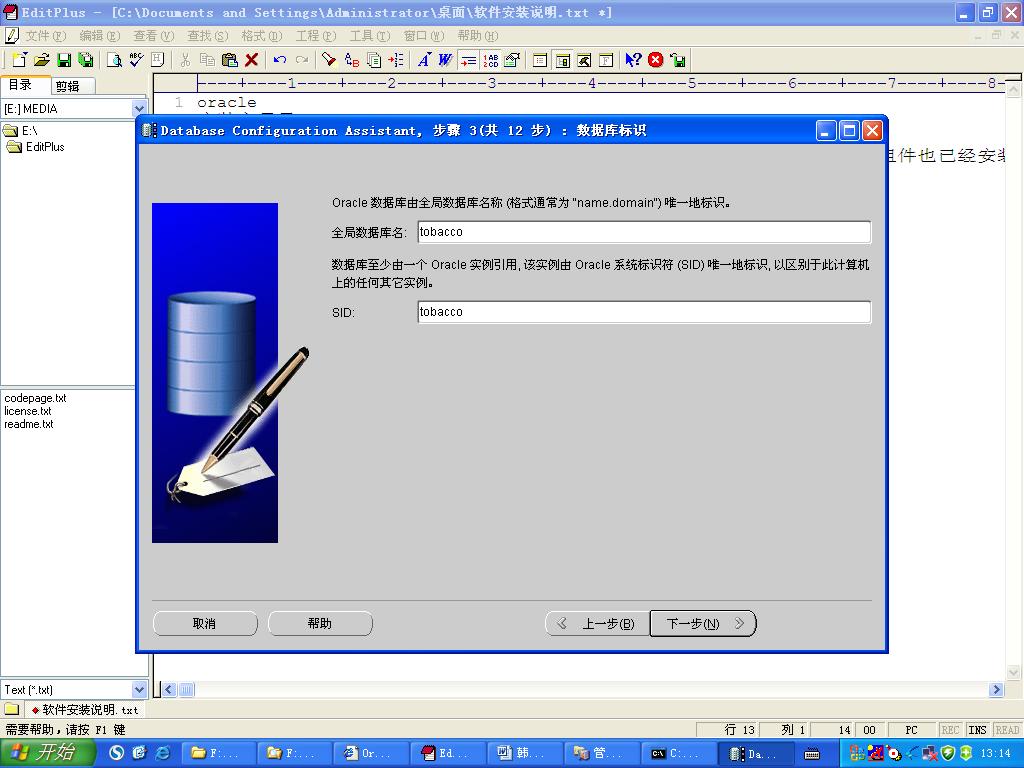The image size is (1024, 768).
Task: Open the 工具(T) menu
Action: point(369,36)
